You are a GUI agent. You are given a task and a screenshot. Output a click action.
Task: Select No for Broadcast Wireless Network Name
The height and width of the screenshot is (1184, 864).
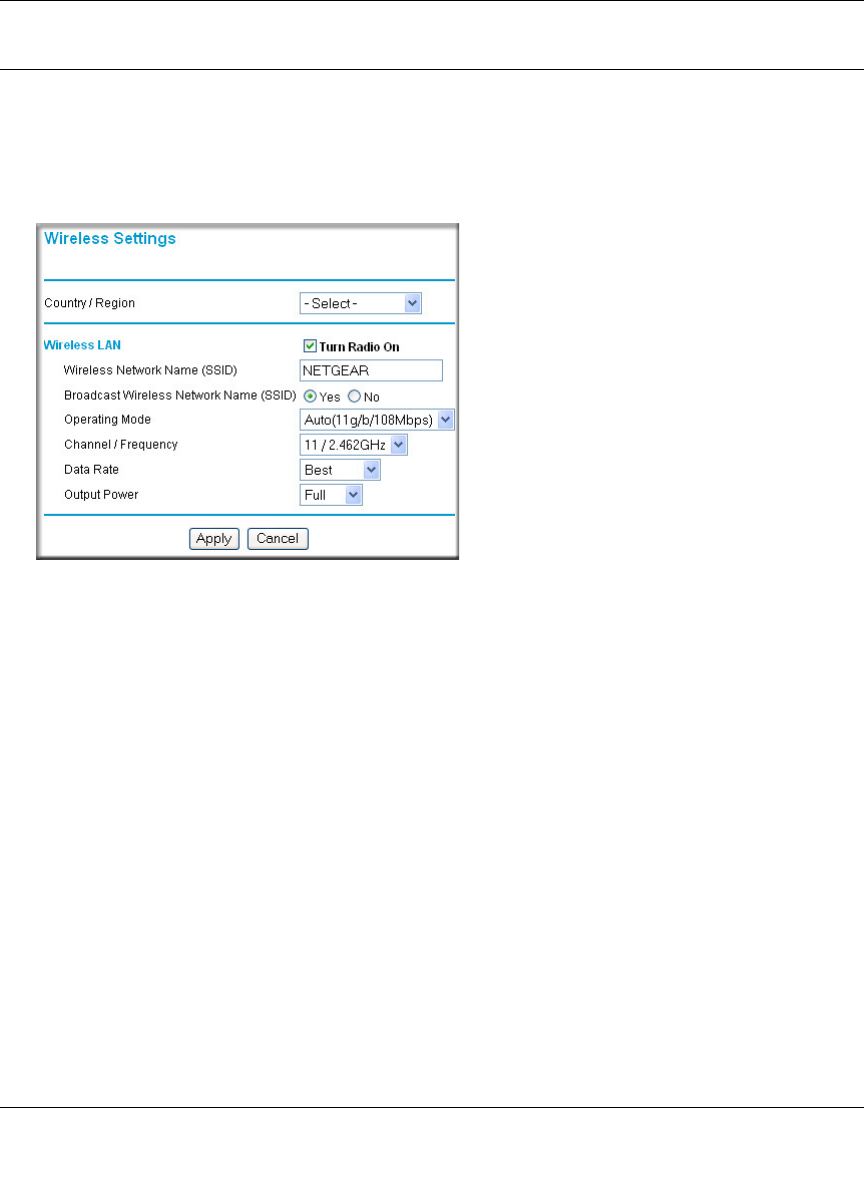point(354,396)
